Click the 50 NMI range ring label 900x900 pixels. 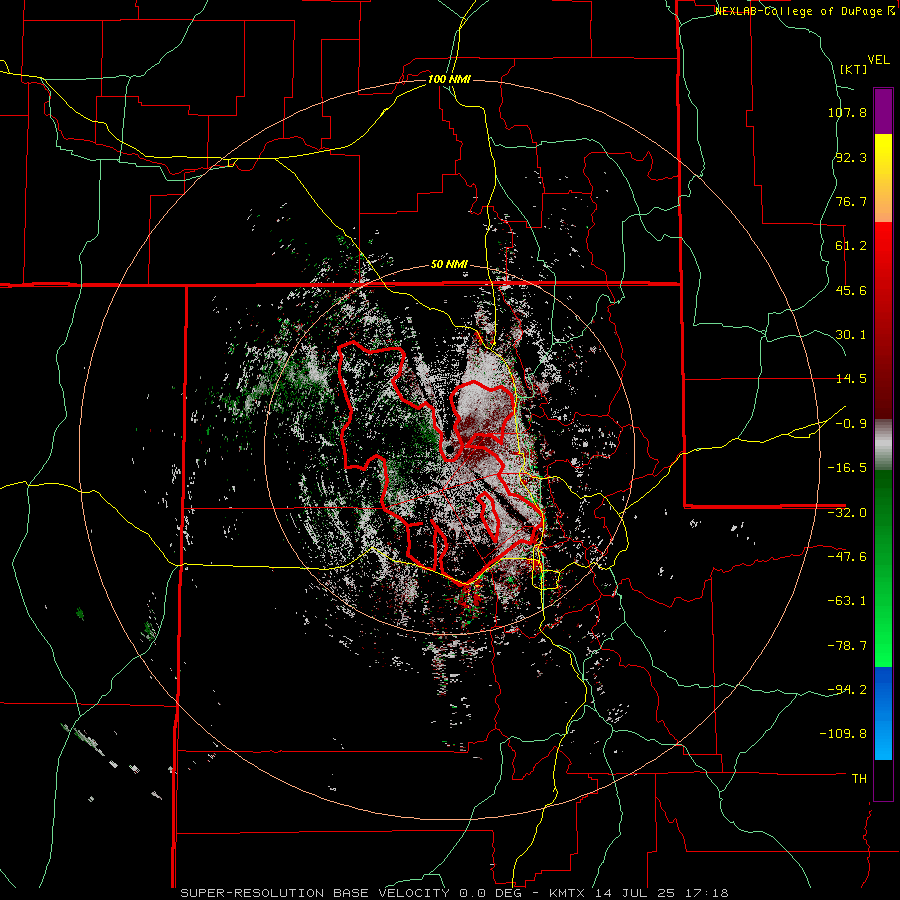(x=449, y=265)
